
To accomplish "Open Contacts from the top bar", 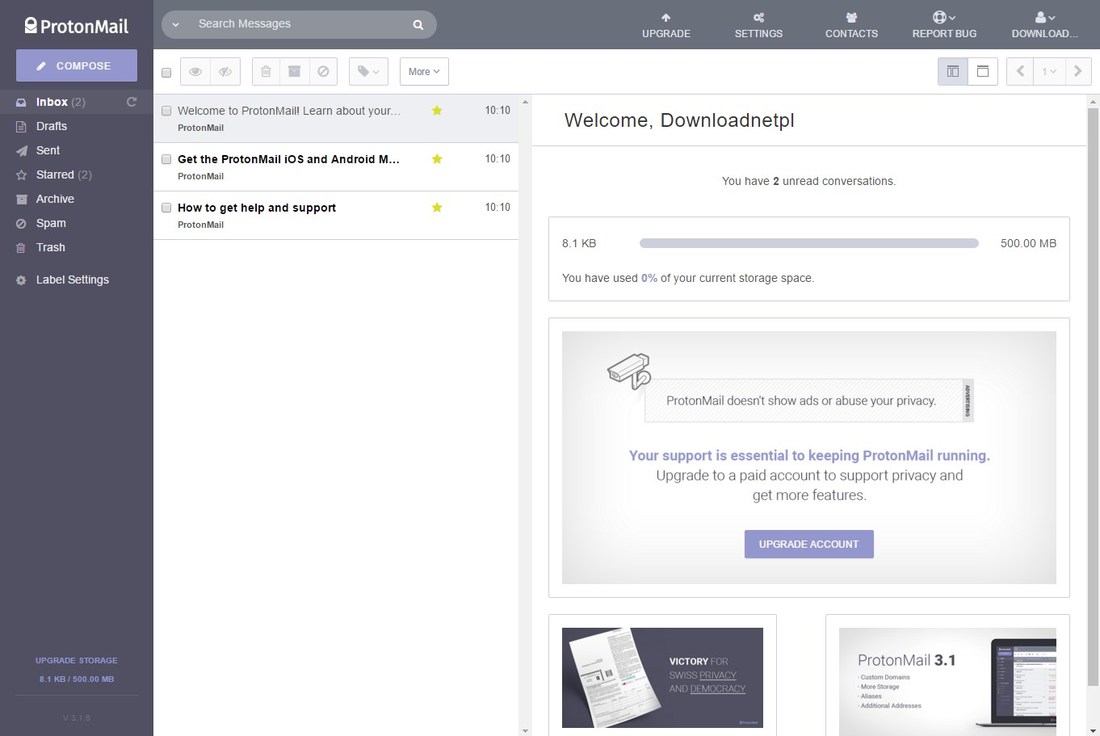I will click(851, 25).
